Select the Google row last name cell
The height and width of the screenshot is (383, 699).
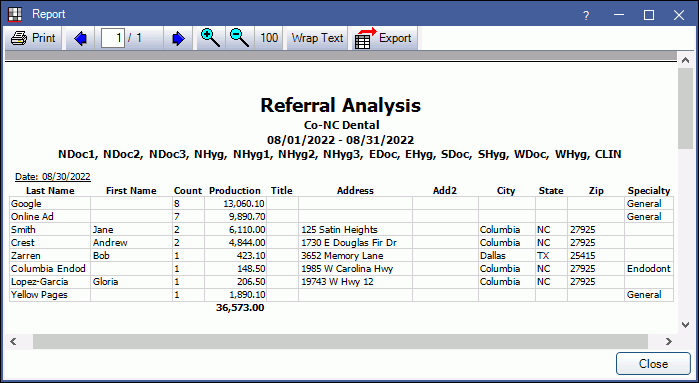coord(50,204)
